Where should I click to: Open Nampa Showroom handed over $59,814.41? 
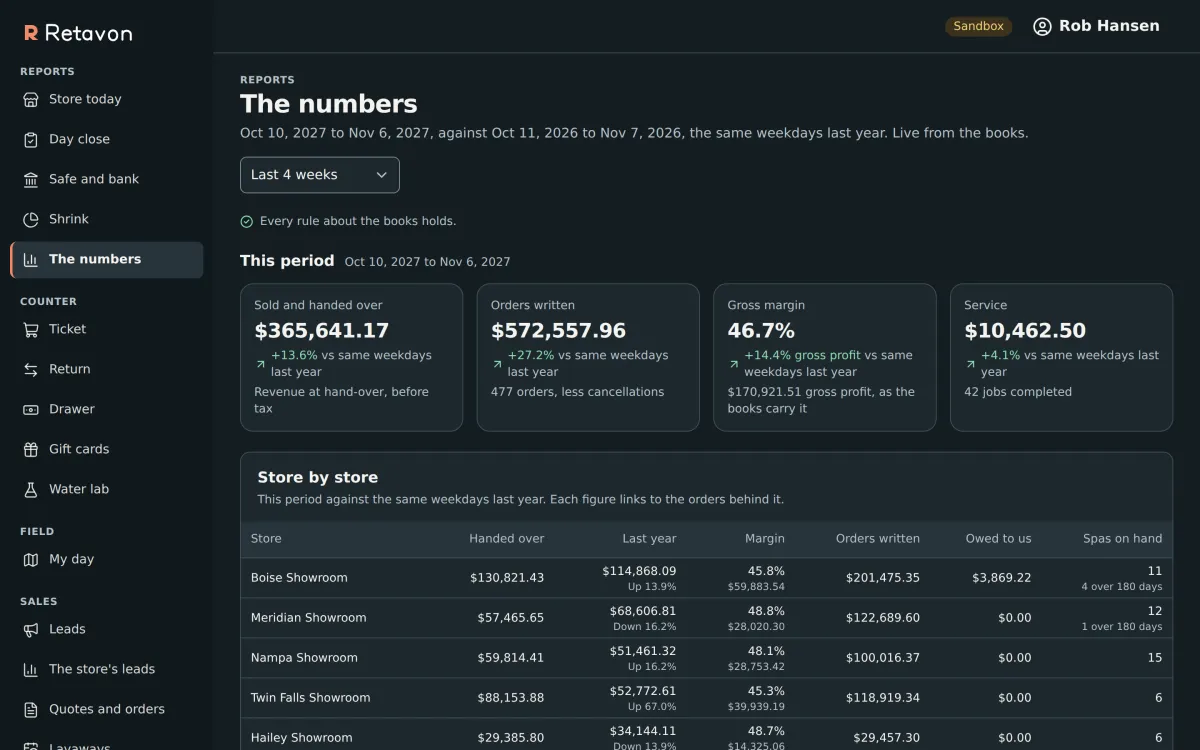[511, 658]
